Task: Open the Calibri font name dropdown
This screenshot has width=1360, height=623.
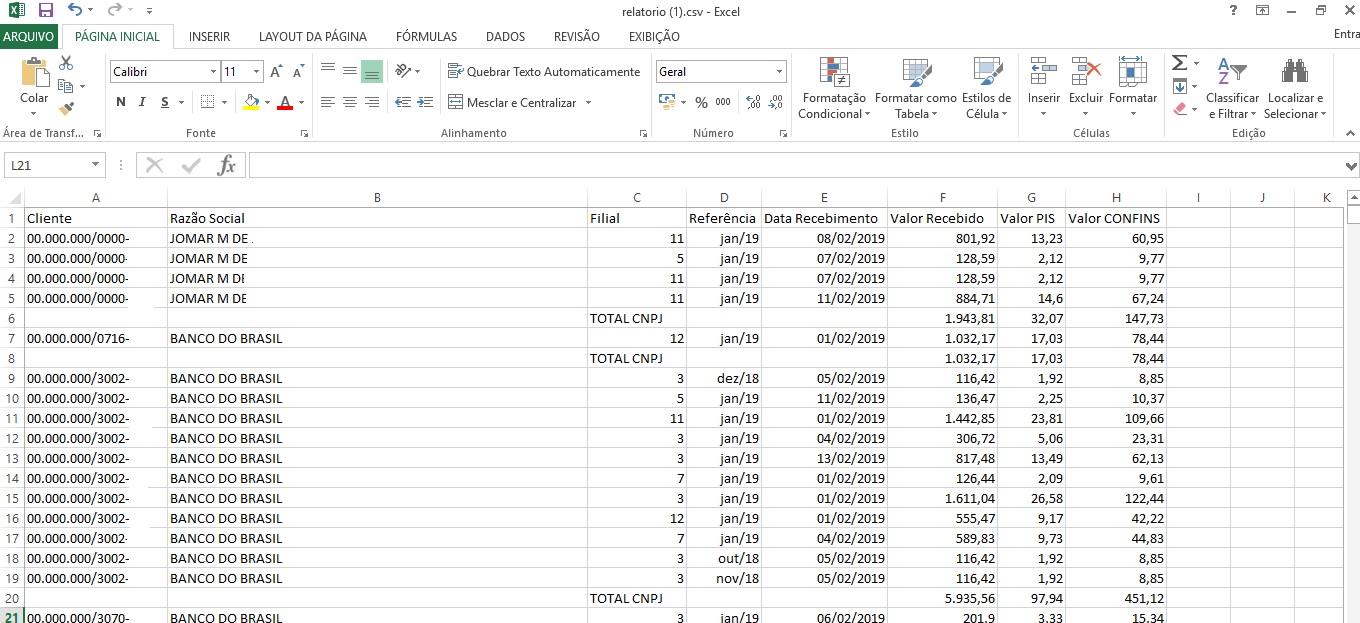Action: 213,72
